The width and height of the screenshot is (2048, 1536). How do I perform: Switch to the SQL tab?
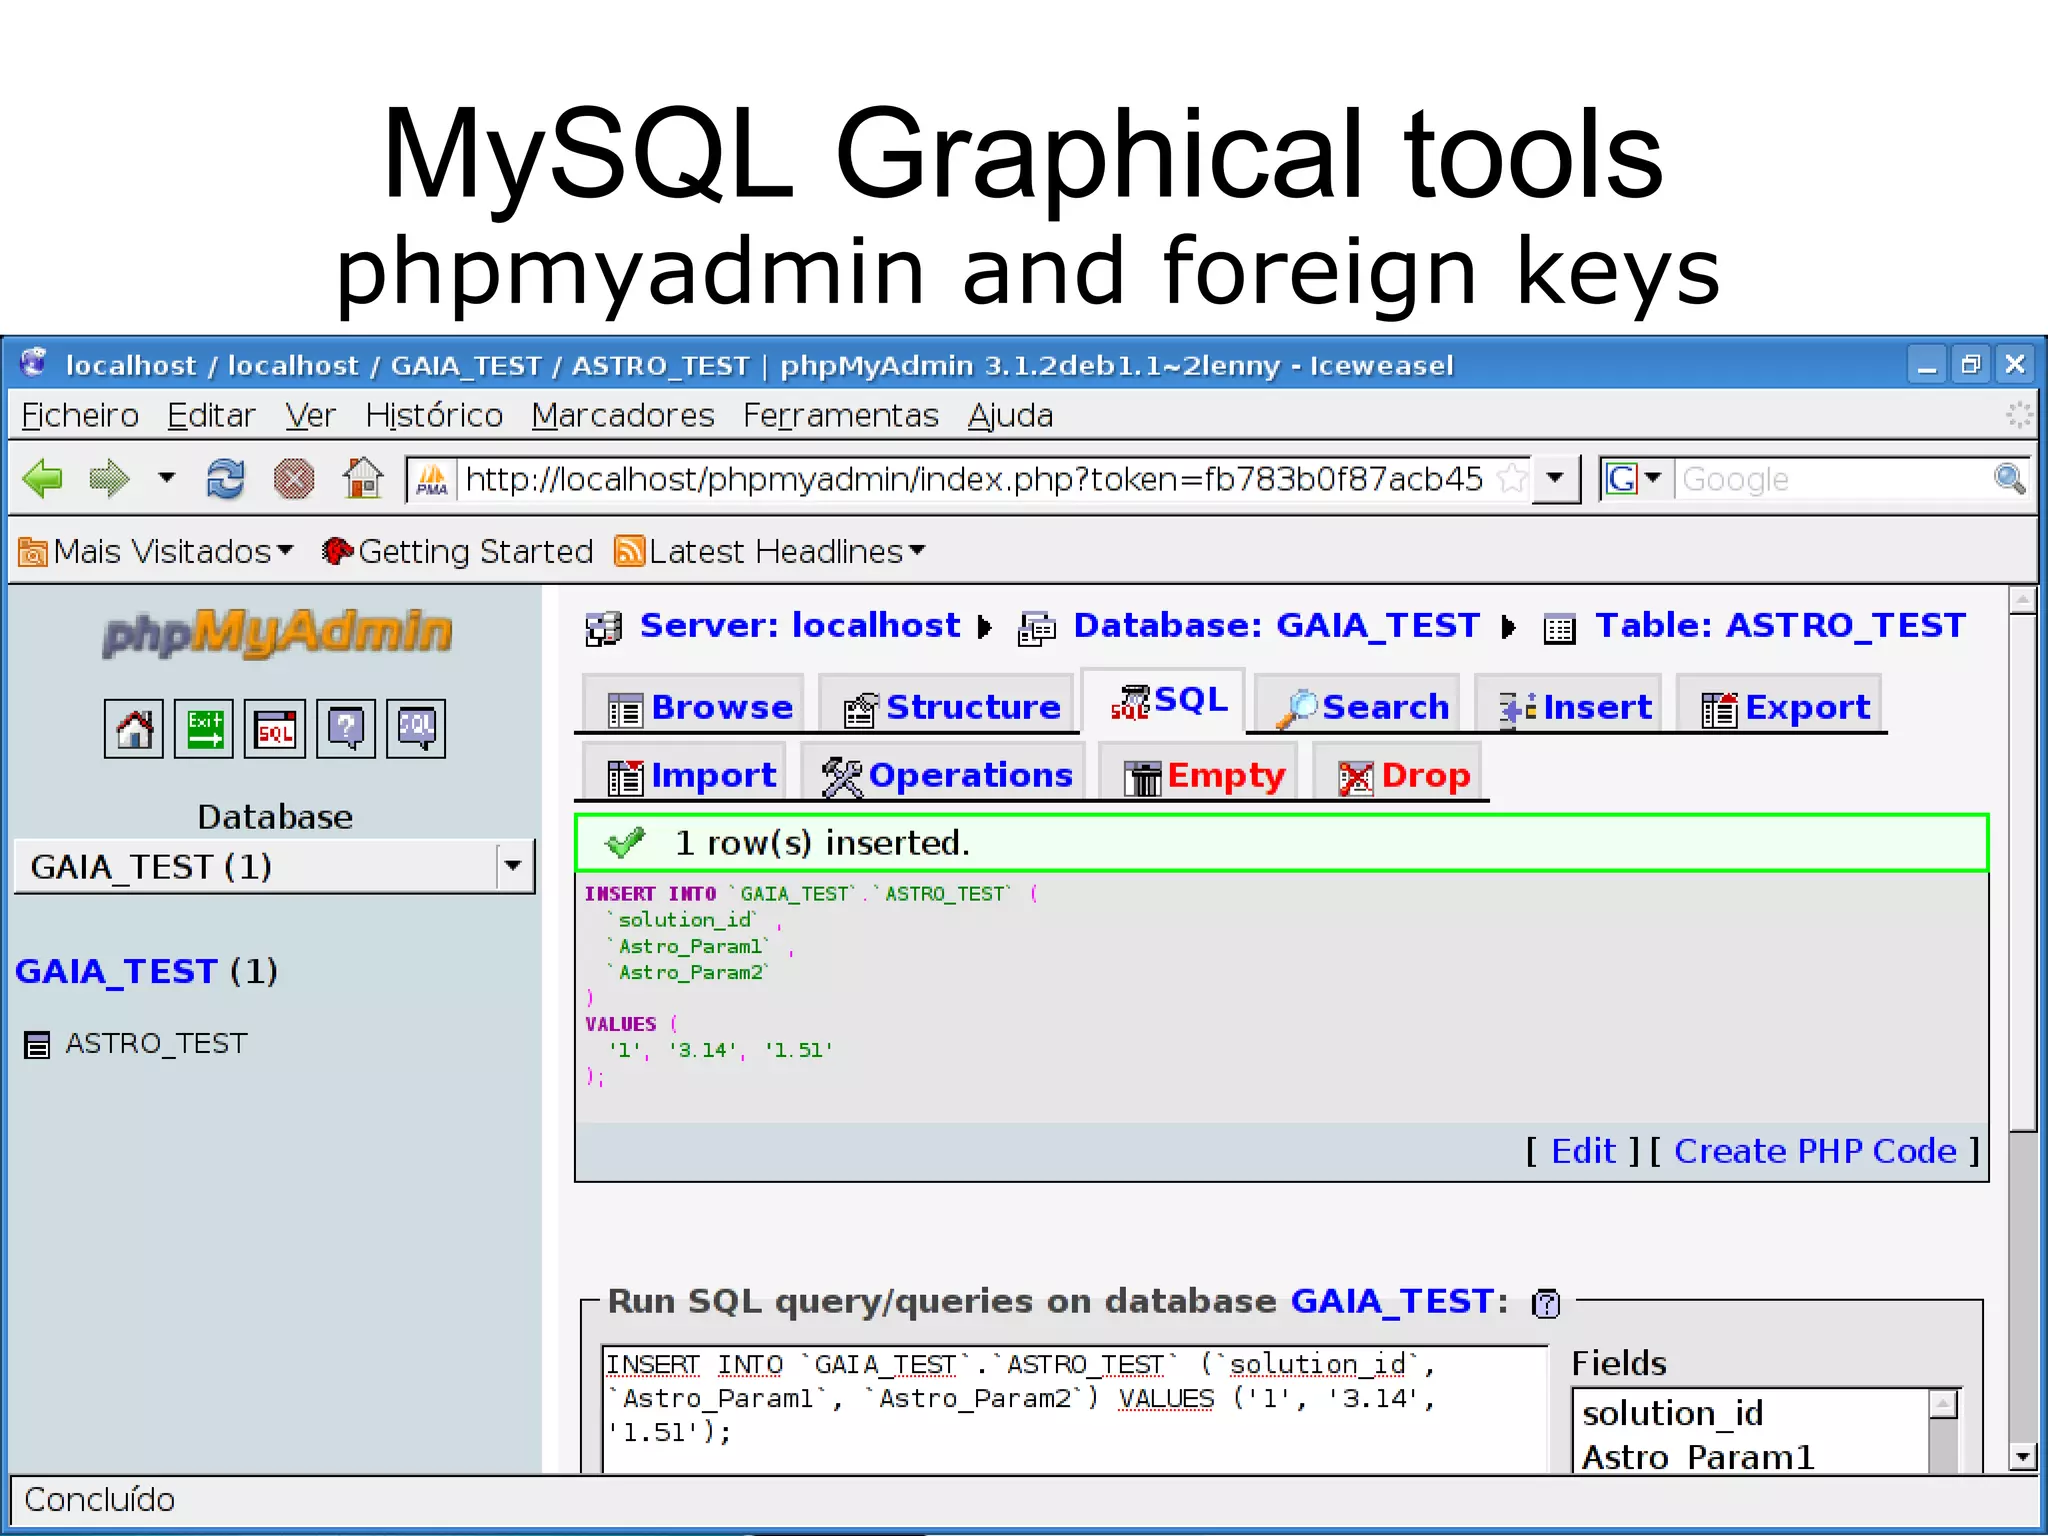[1164, 700]
